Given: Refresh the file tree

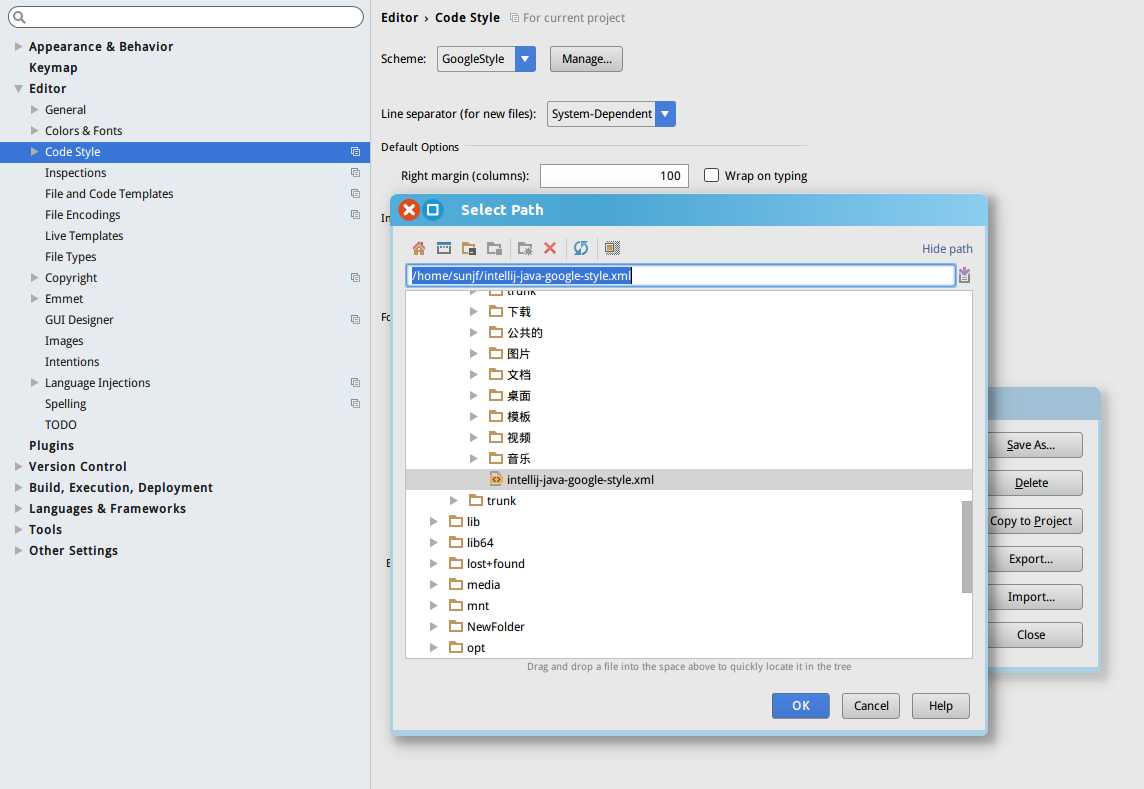Looking at the screenshot, I should (581, 248).
